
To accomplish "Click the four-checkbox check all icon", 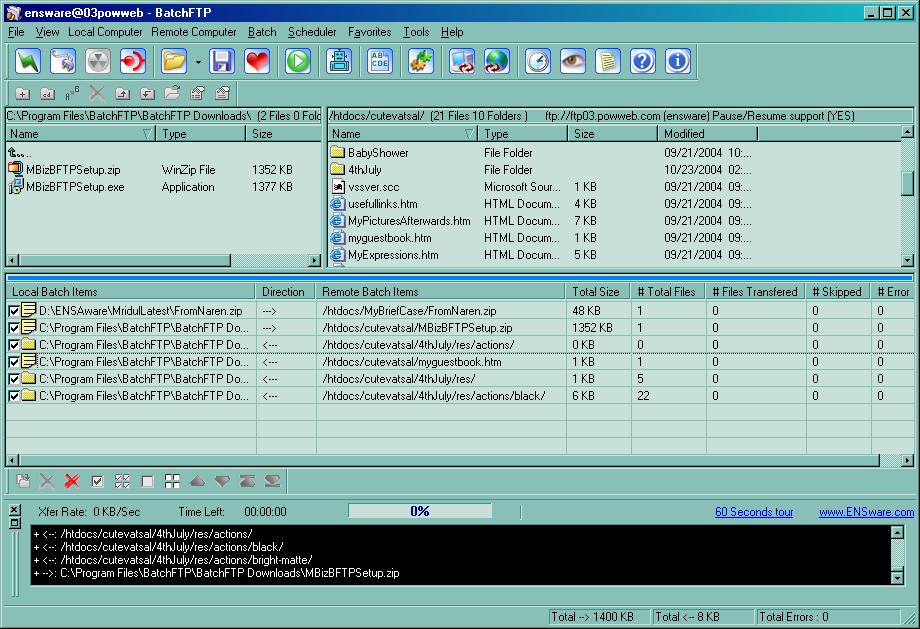I will point(122,482).
